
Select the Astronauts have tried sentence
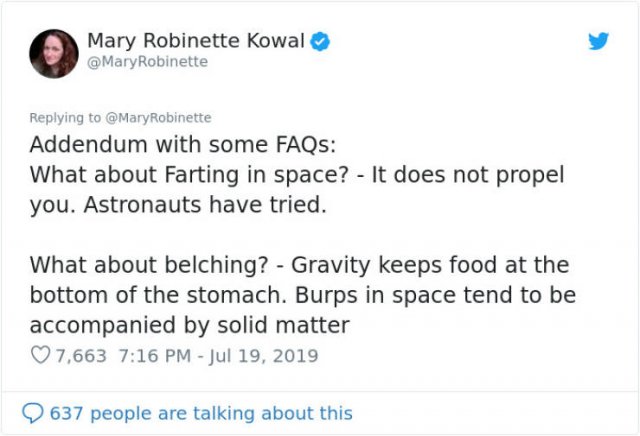point(205,205)
